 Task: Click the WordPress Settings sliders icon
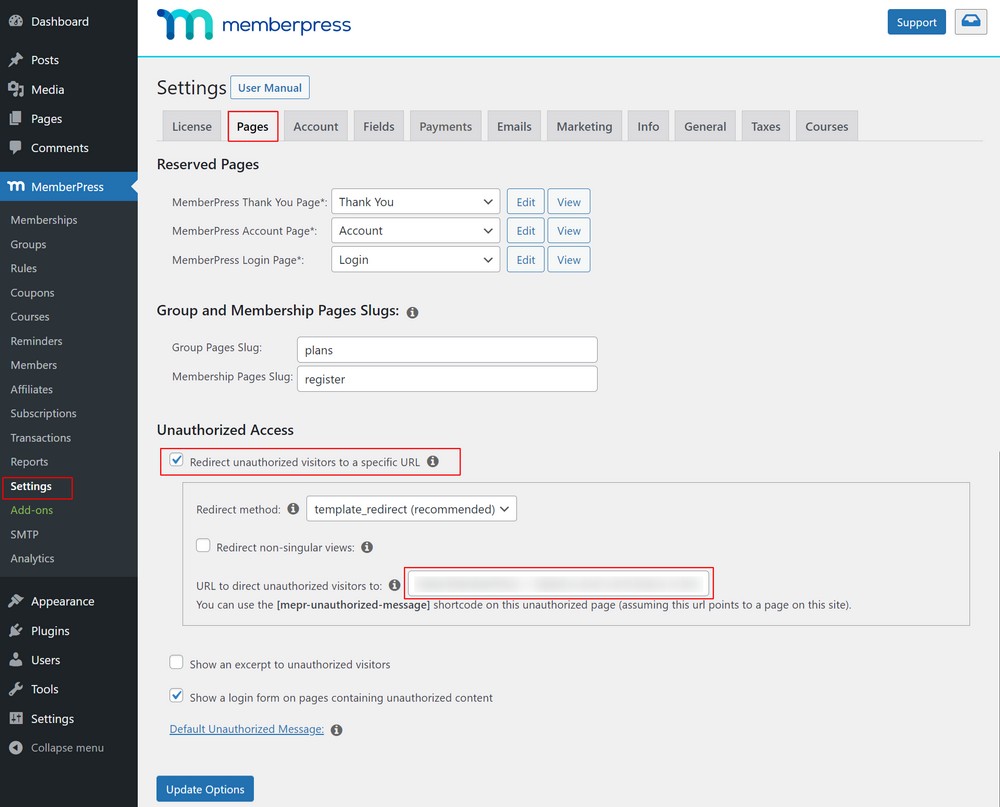click(x=16, y=718)
